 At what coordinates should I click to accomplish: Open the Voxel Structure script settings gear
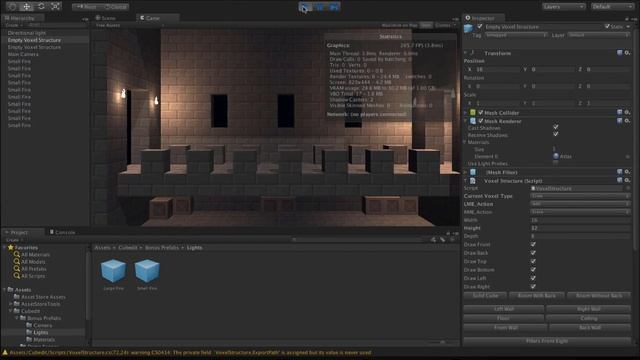point(627,180)
